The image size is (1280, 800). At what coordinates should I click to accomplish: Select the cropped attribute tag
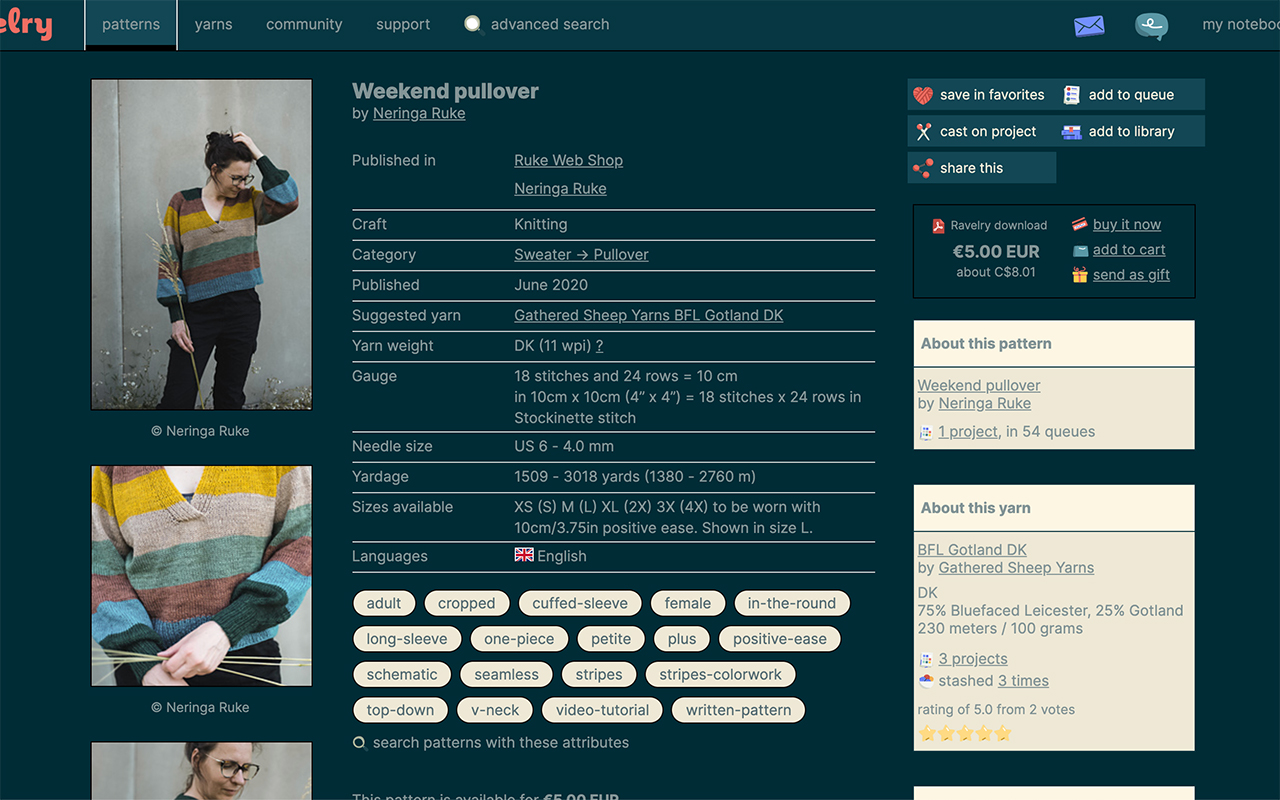467,603
